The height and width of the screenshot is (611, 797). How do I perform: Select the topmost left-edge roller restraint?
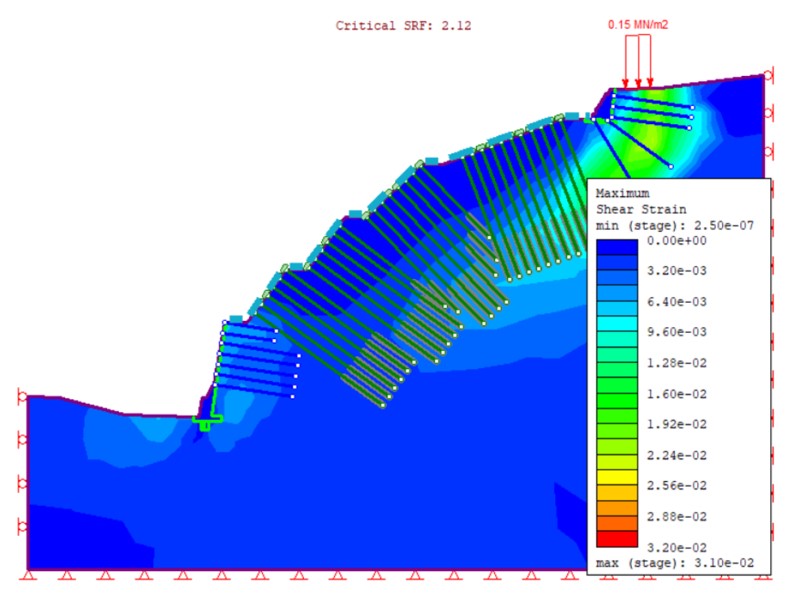[20, 397]
